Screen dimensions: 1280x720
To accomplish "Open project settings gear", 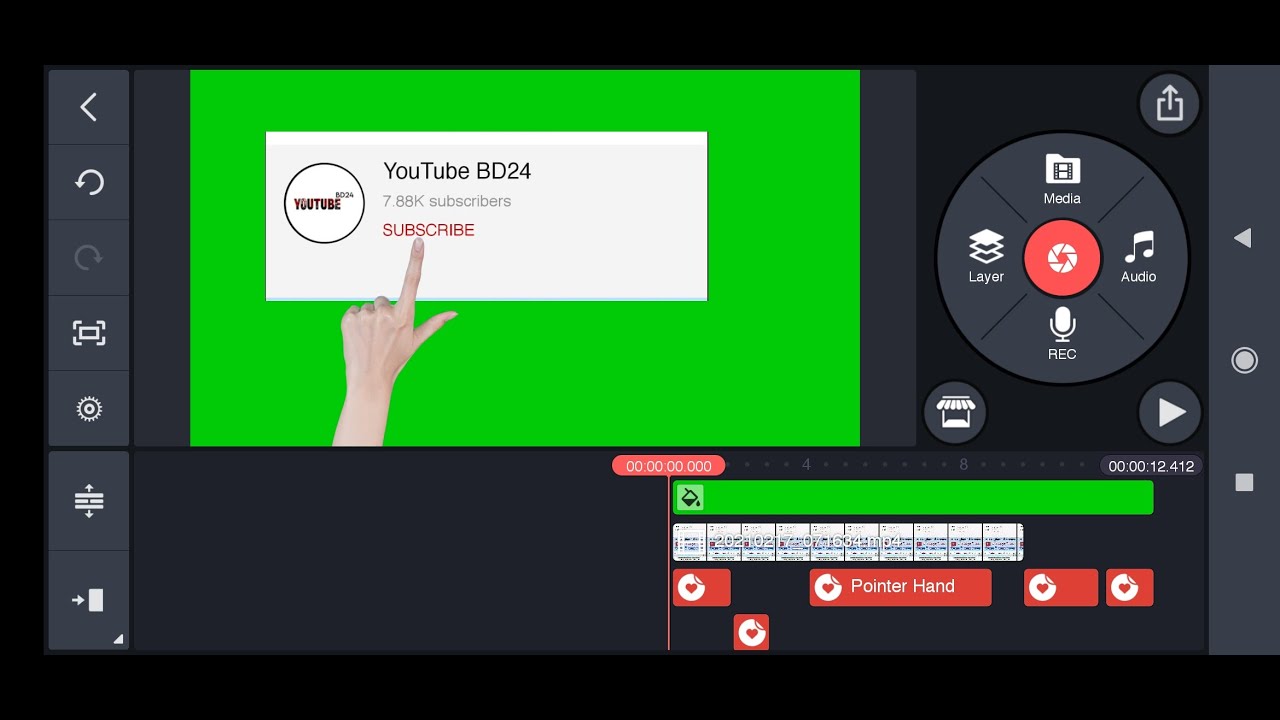I will click(x=89, y=409).
